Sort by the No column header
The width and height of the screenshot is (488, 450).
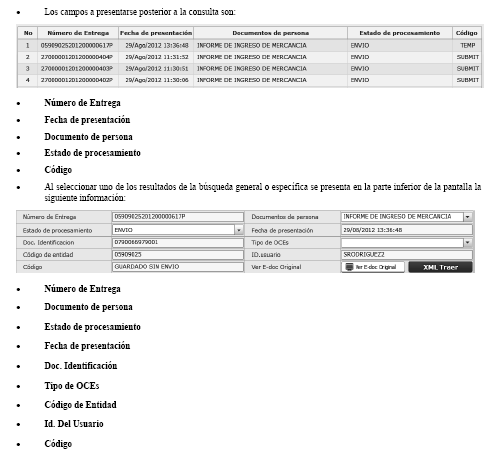click(28, 33)
